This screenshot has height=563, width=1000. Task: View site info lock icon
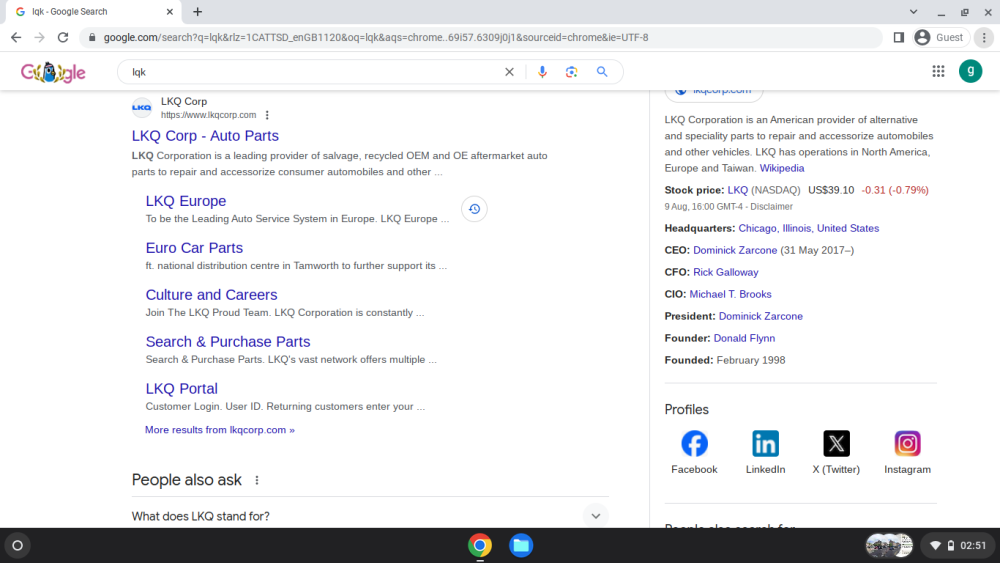92,38
